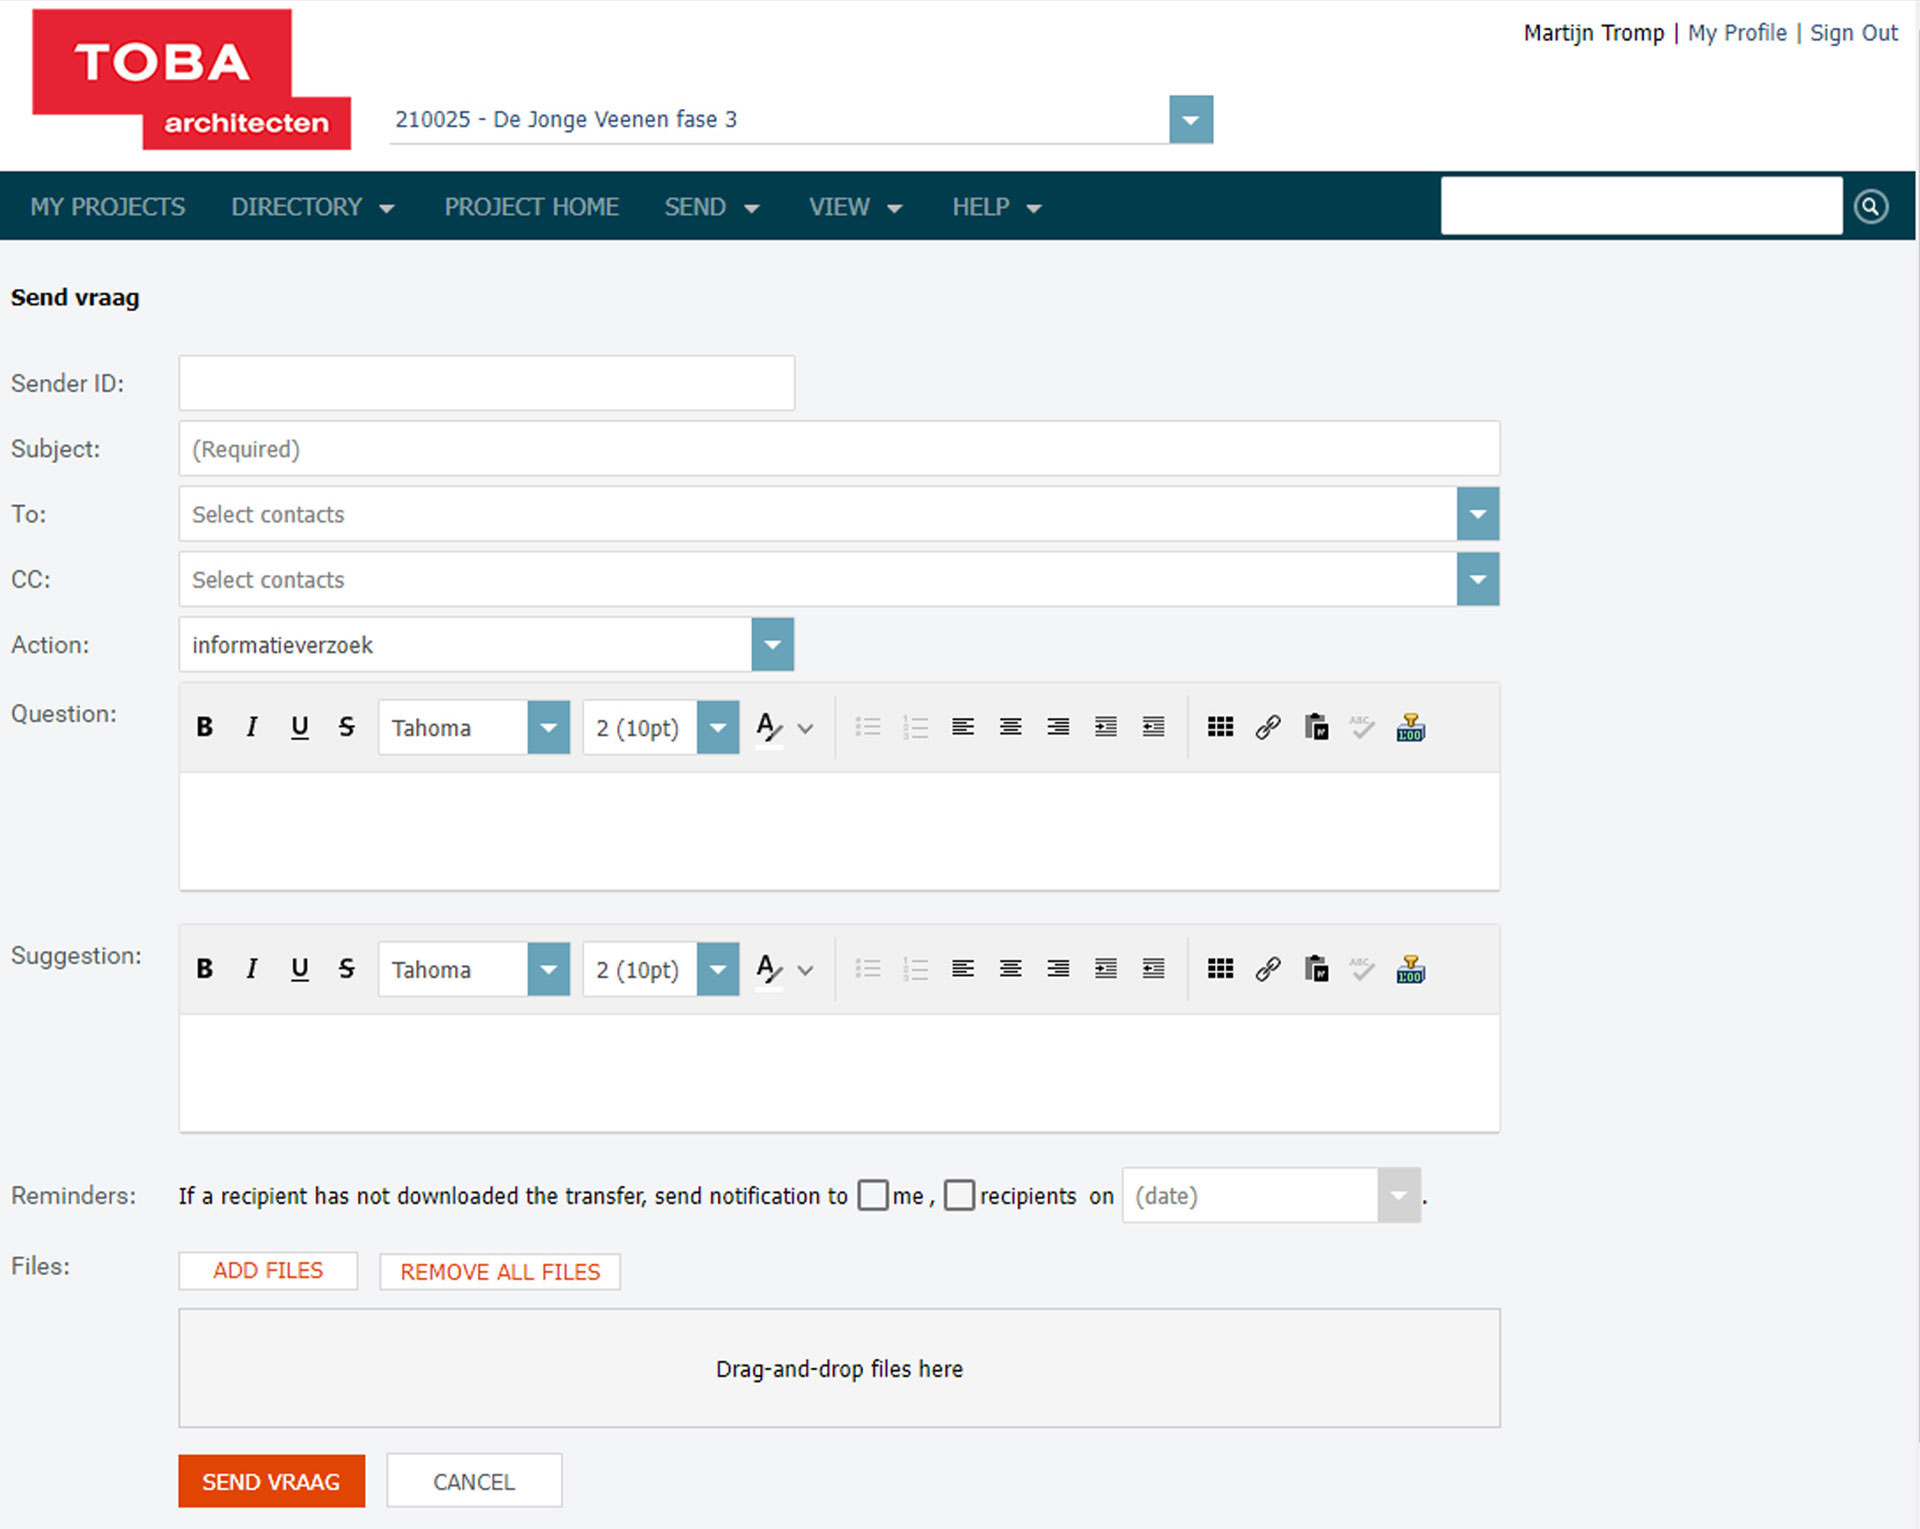Insert a timestamp in the Question editor
Screen dimensions: 1920x1529
pyautogui.click(x=1410, y=727)
